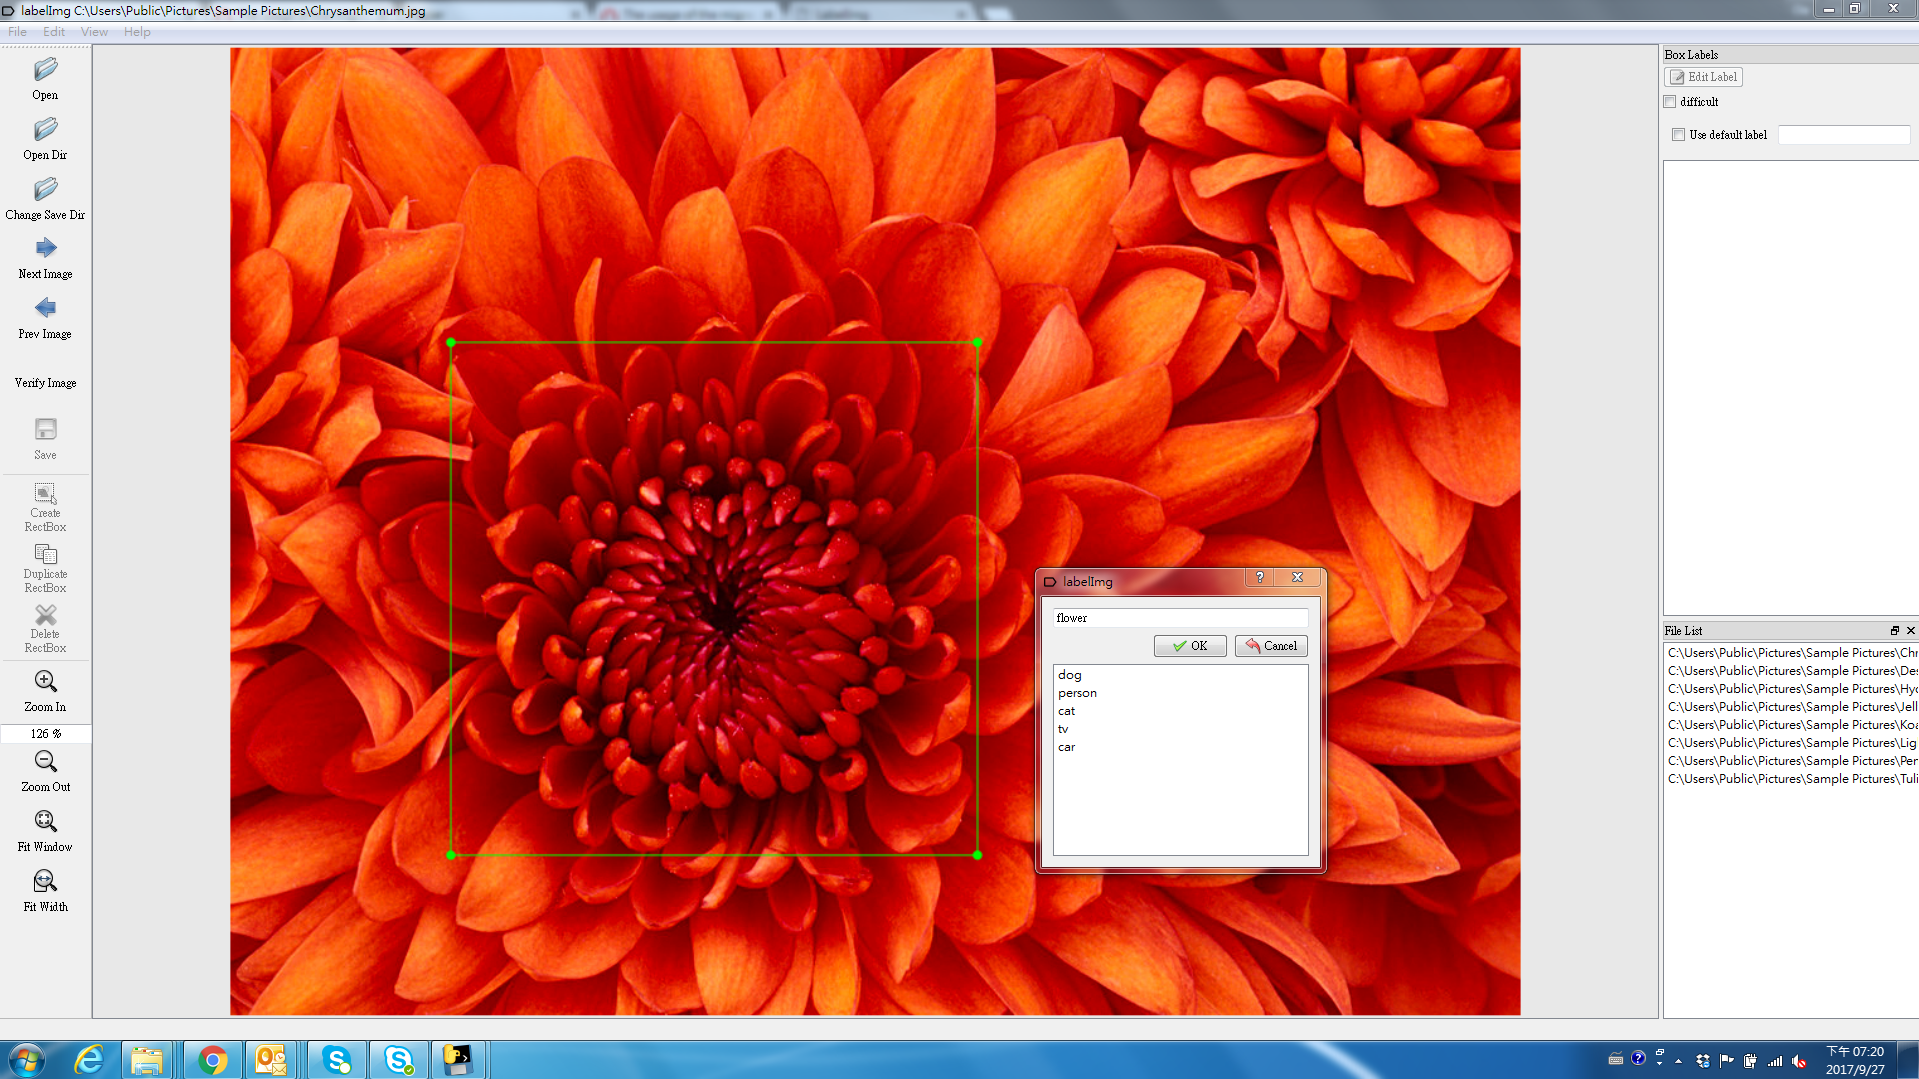
Task: Click the Zoom Out magnifier
Action: 45,762
